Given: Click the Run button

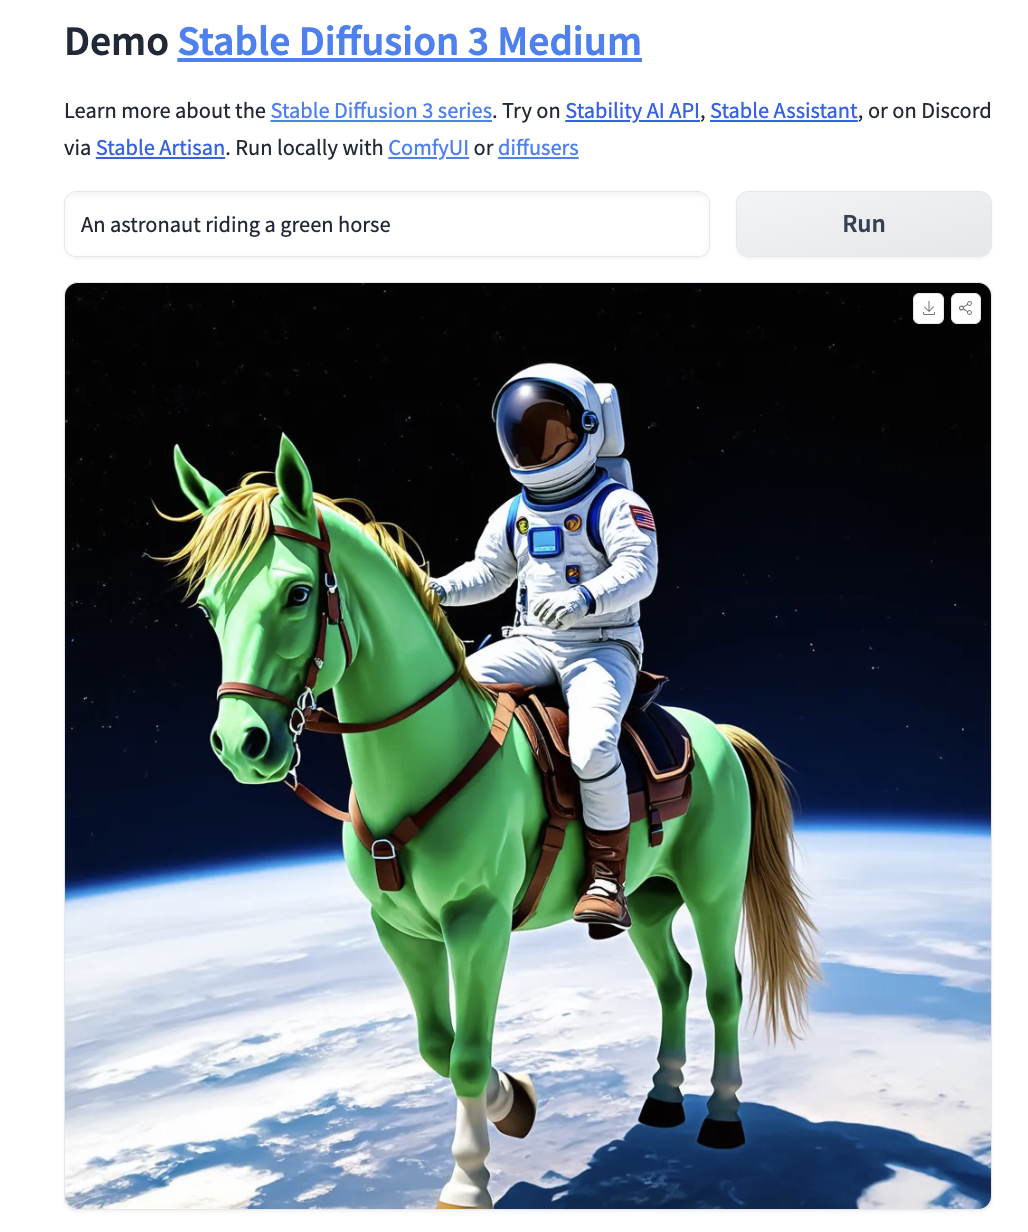Looking at the screenshot, I should pyautogui.click(x=864, y=224).
